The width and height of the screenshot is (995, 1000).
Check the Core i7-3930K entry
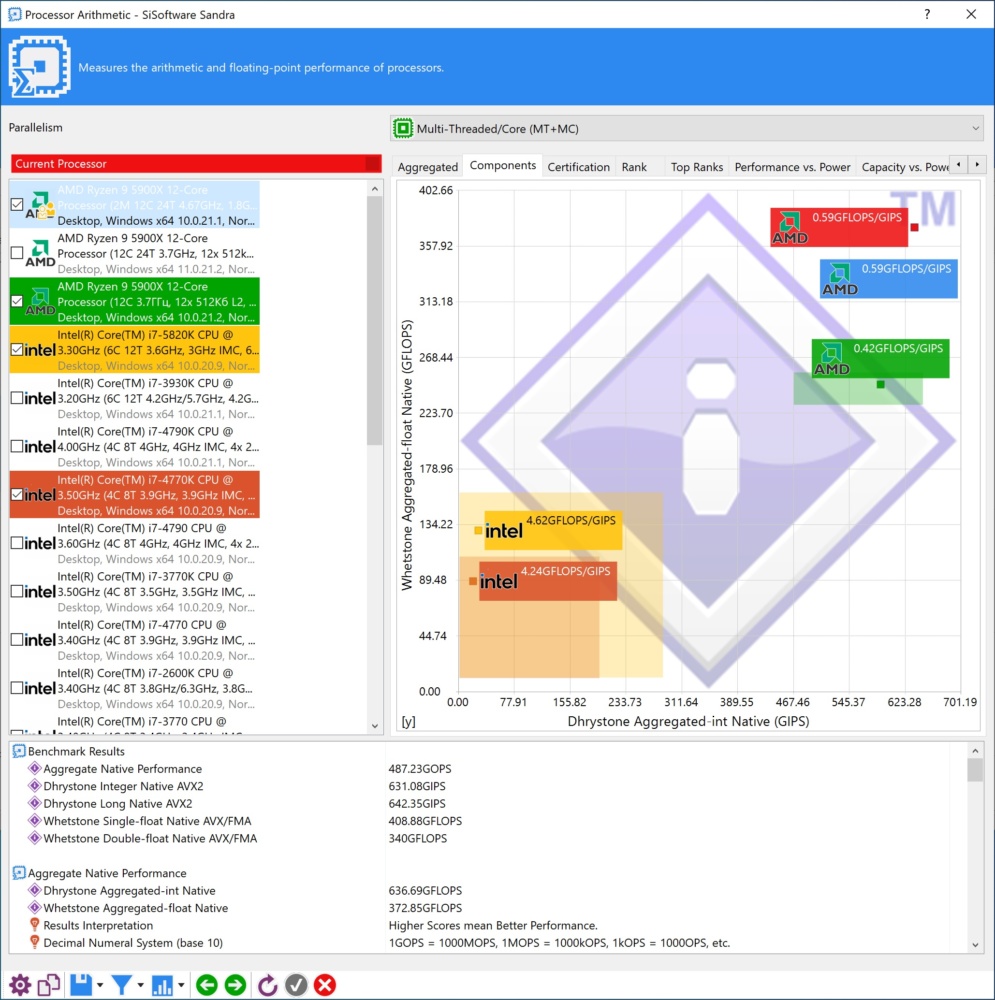[x=17, y=398]
